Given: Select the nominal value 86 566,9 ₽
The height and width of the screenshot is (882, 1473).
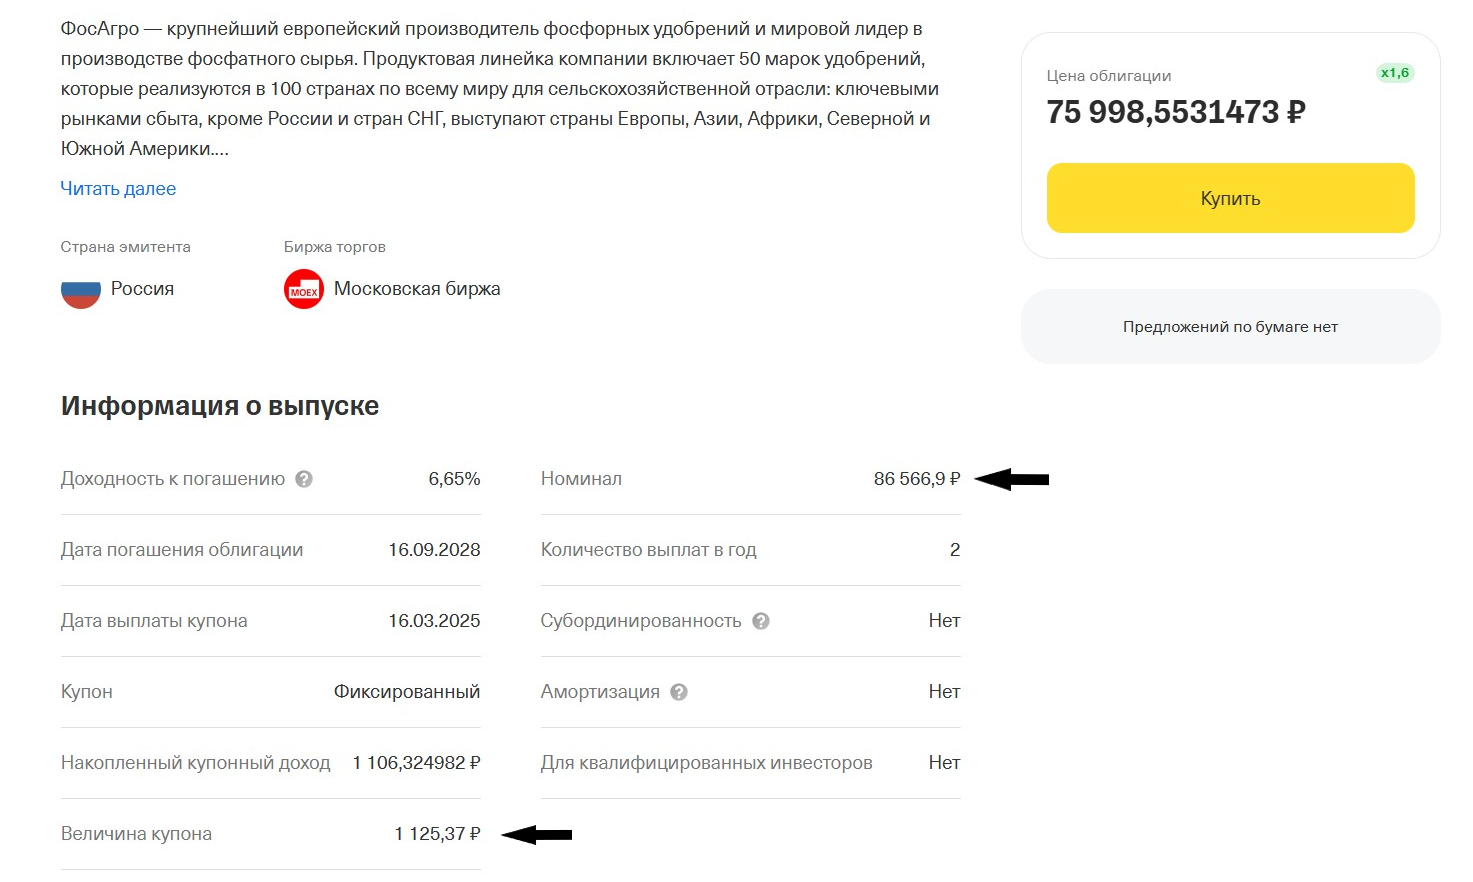Looking at the screenshot, I should 916,479.
